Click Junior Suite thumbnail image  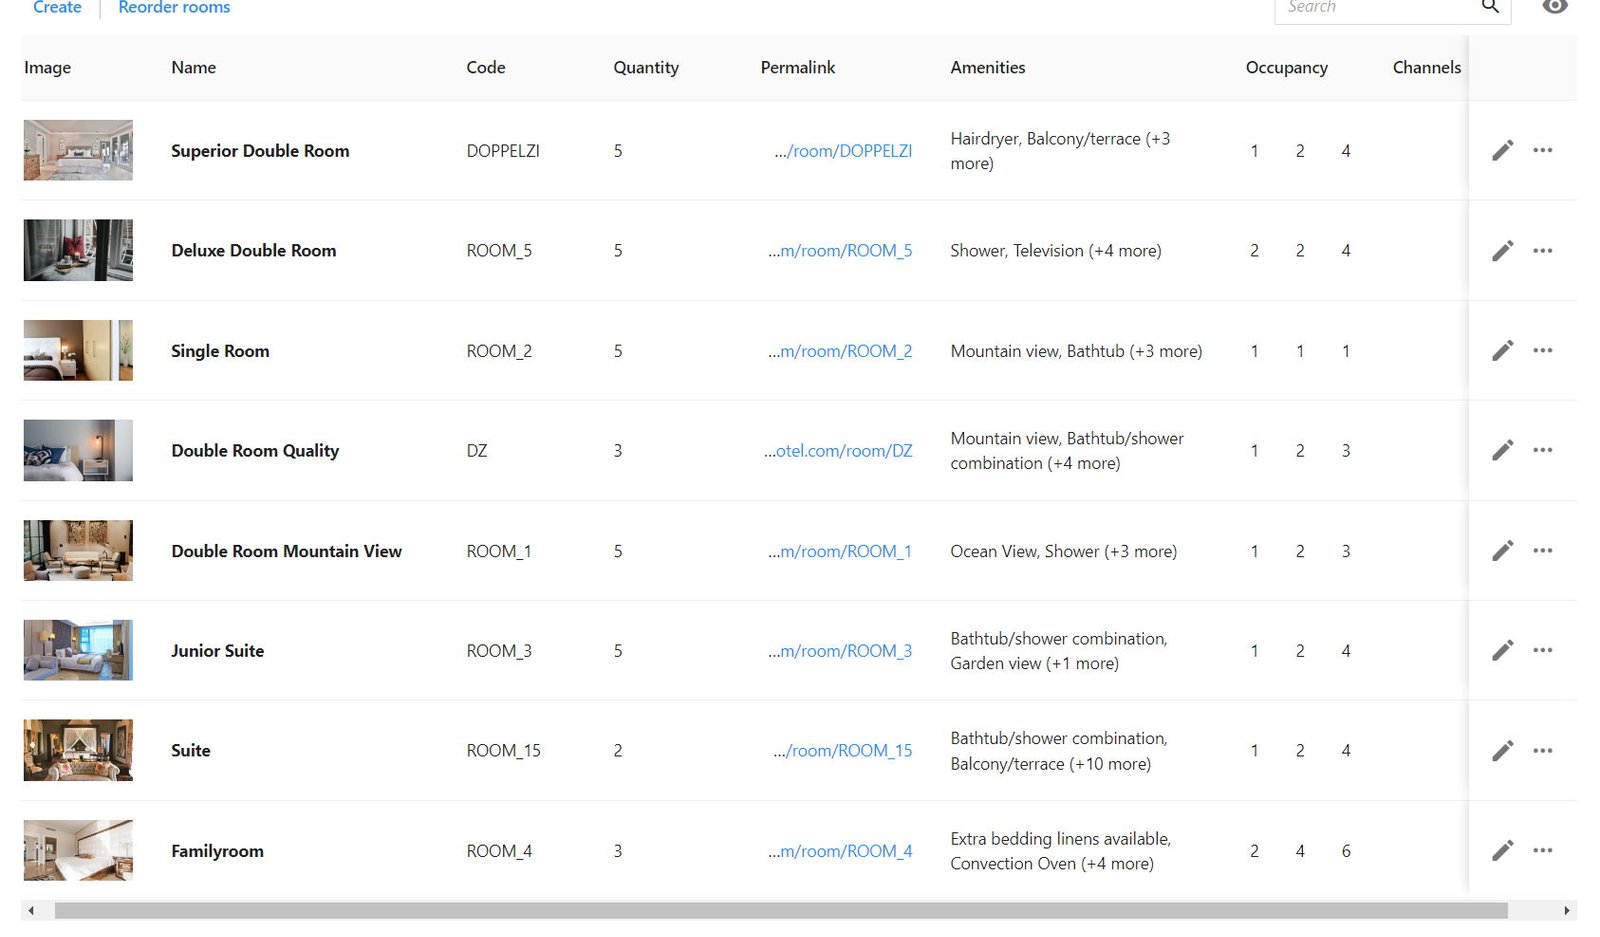(x=78, y=650)
